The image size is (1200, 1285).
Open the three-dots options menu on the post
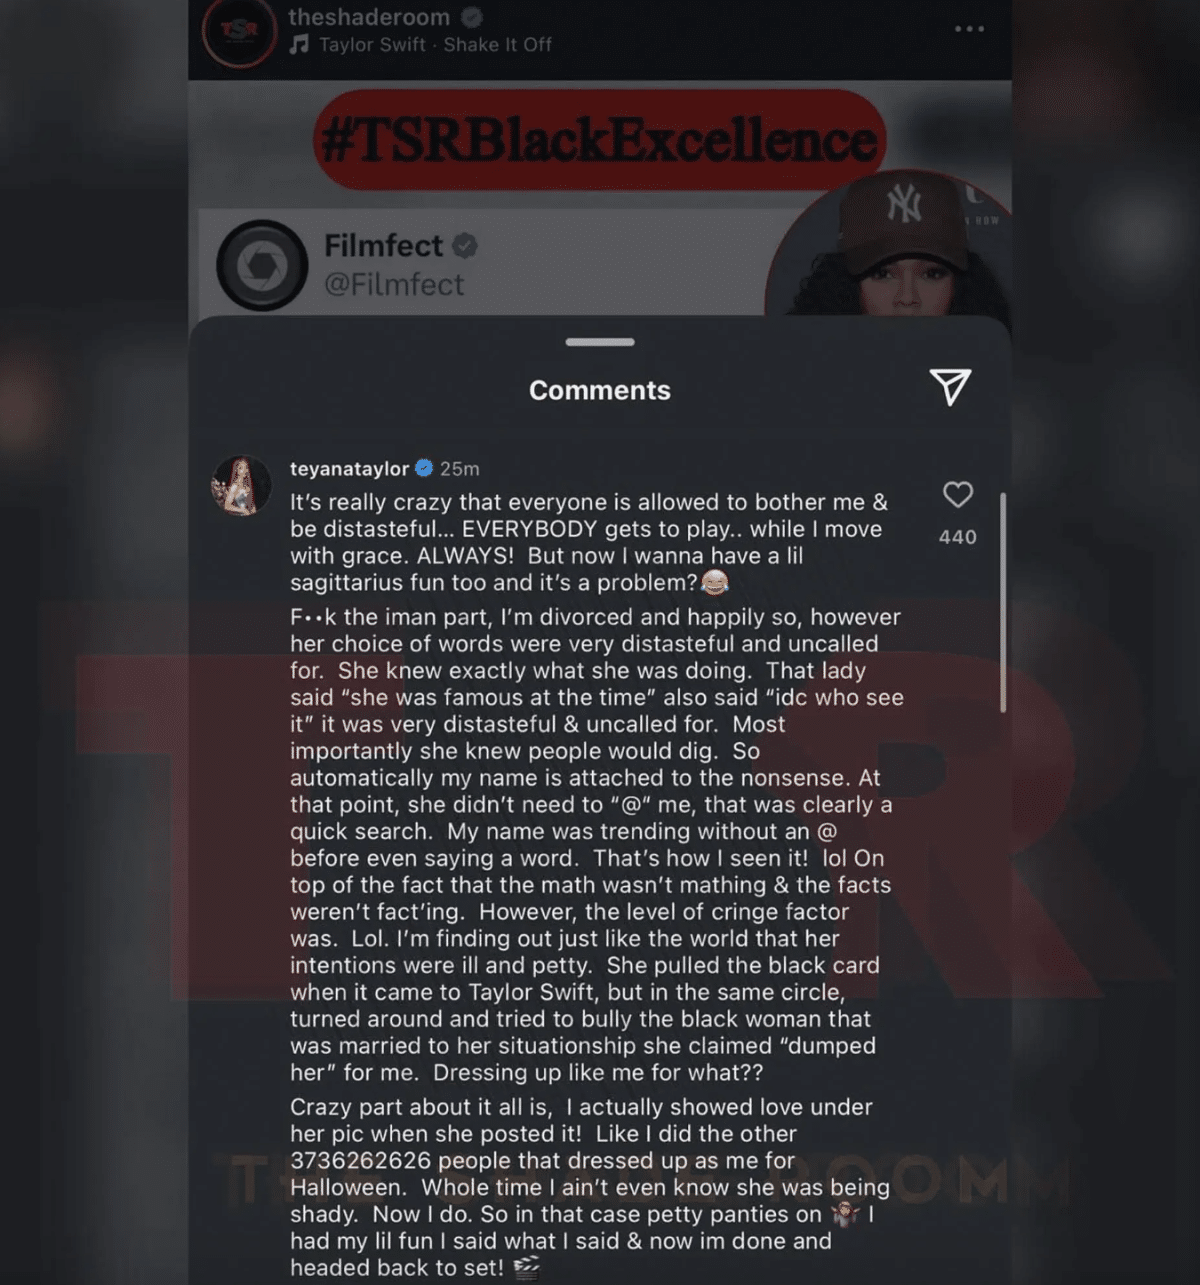point(968,29)
